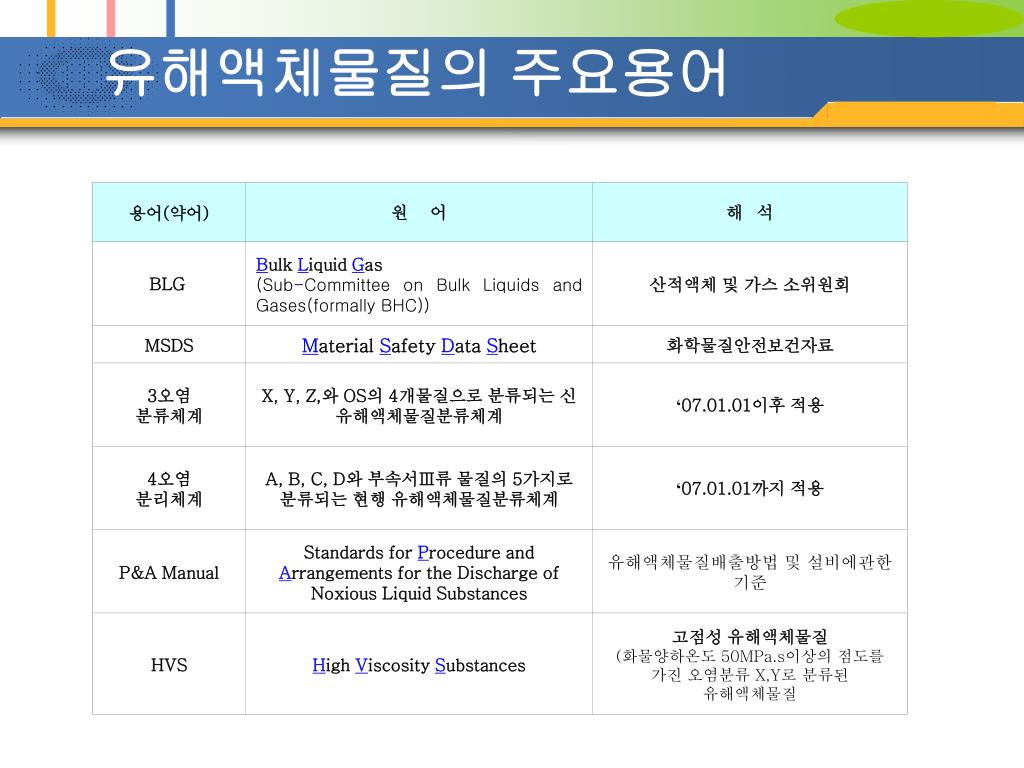Viewport: 1024px width, 768px height.
Task: Select the header cell 용어(약어)
Action: point(169,212)
